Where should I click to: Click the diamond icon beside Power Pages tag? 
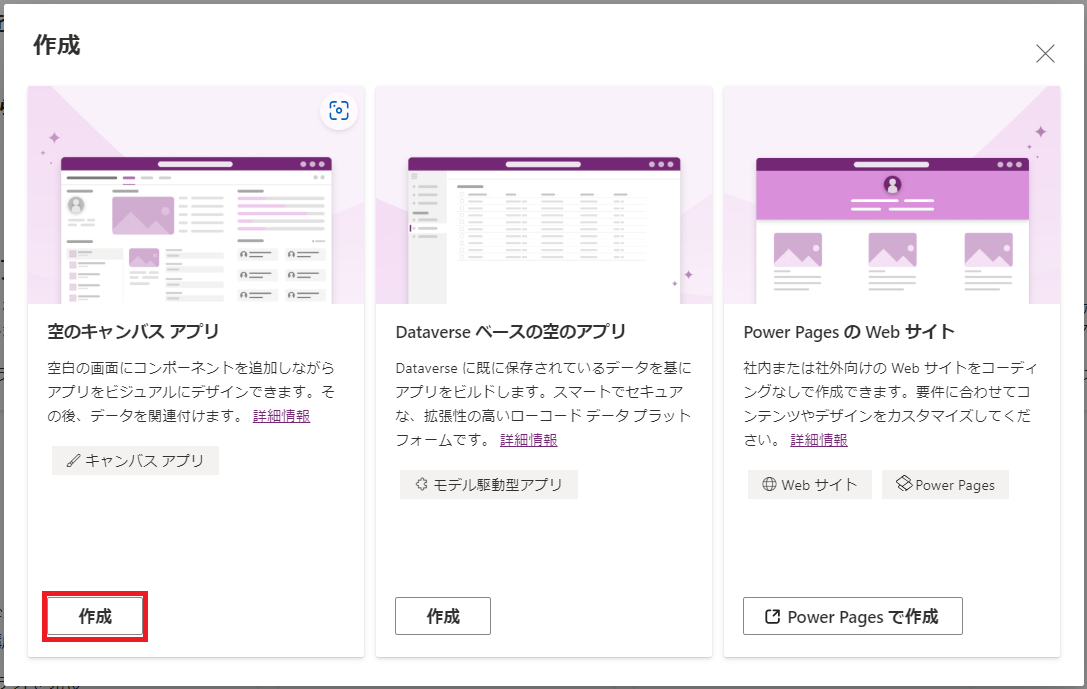[904, 483]
